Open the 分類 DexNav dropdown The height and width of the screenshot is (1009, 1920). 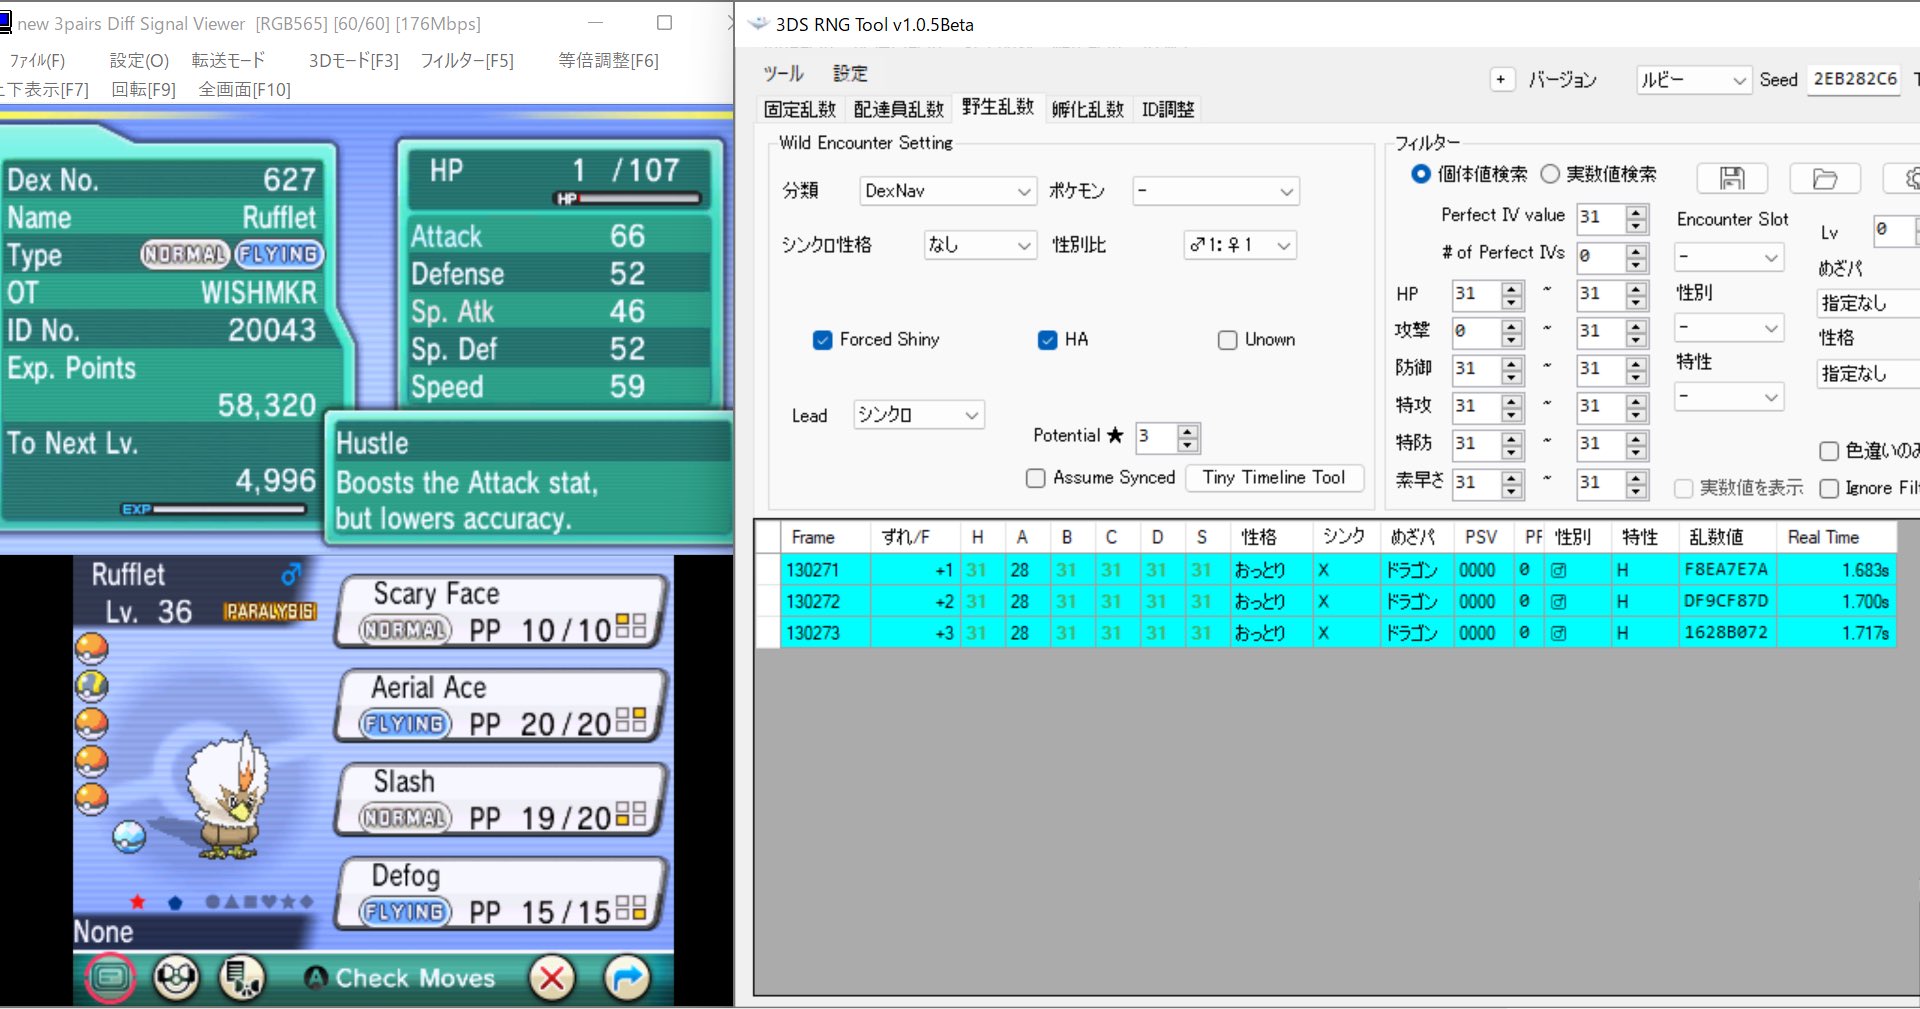(947, 191)
